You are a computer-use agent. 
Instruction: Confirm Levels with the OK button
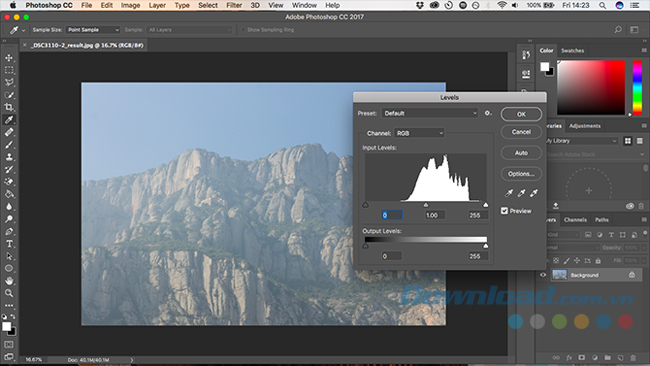(521, 114)
